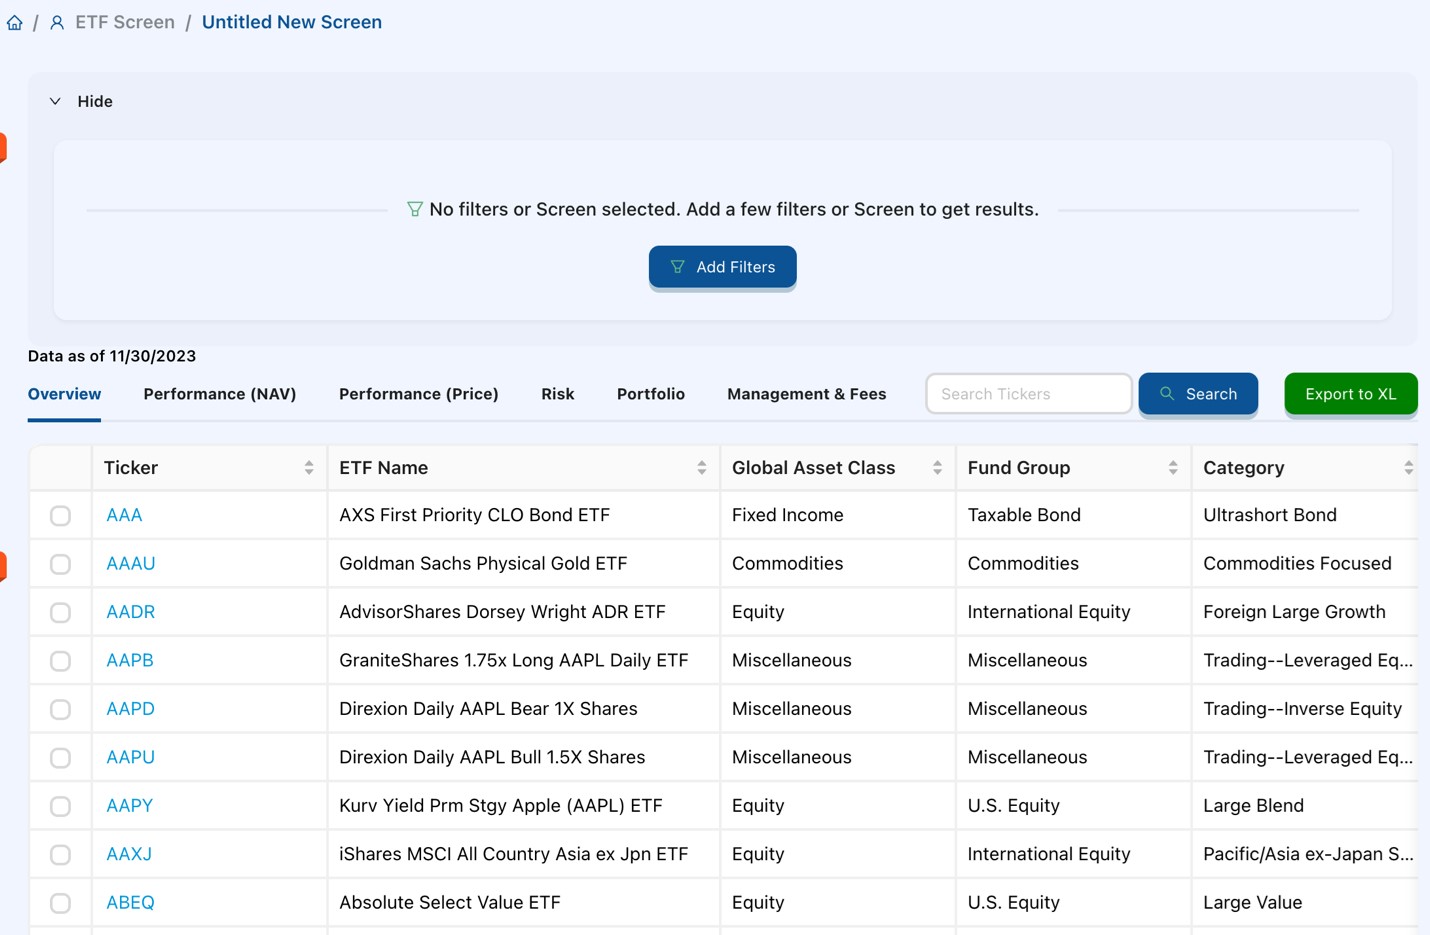Open the AAAU ticker link

131,563
